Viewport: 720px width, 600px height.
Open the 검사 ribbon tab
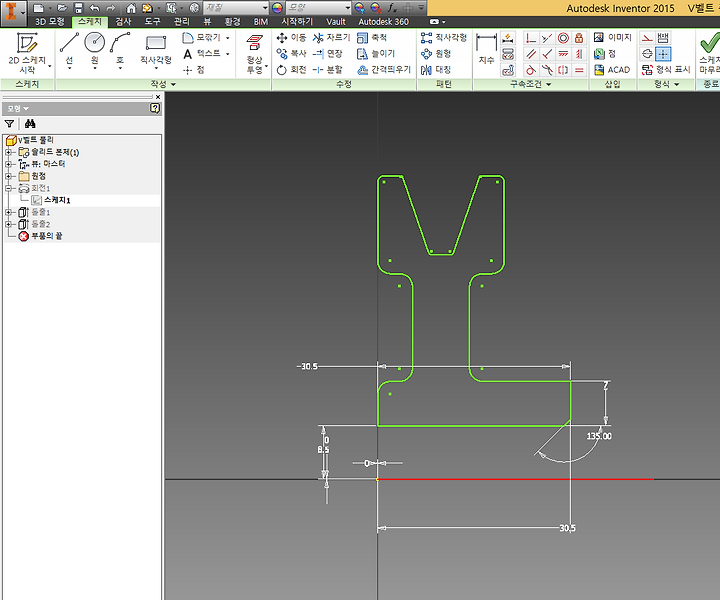point(123,22)
